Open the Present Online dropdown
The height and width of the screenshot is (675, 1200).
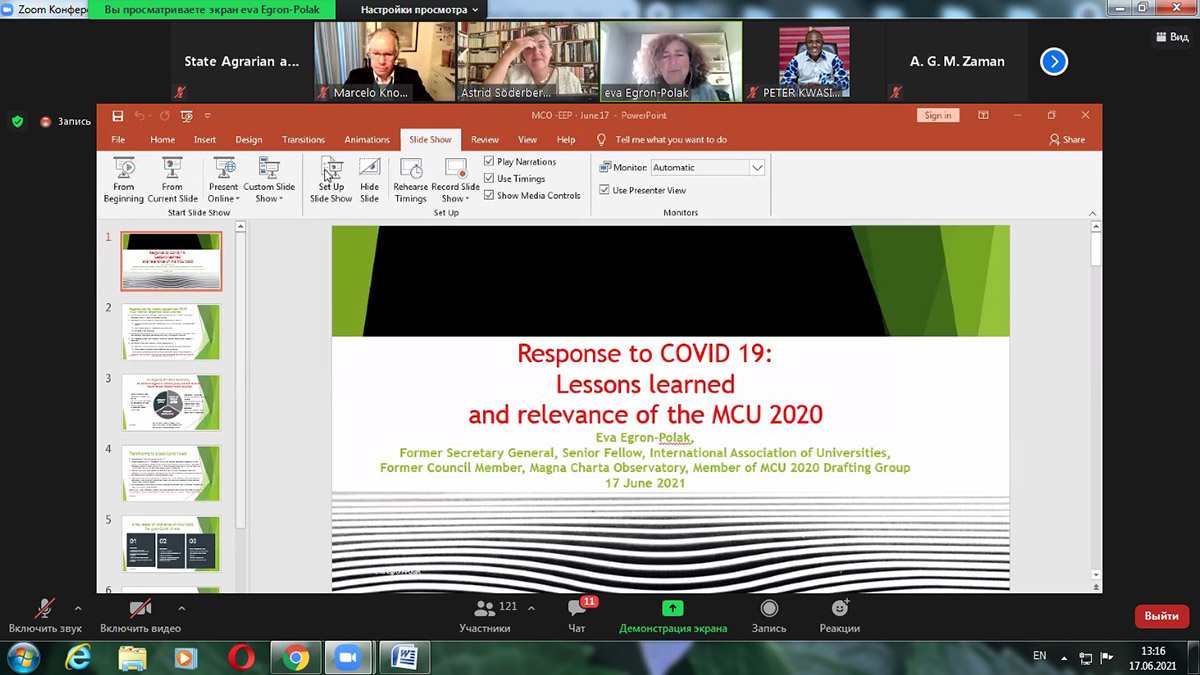[224, 181]
